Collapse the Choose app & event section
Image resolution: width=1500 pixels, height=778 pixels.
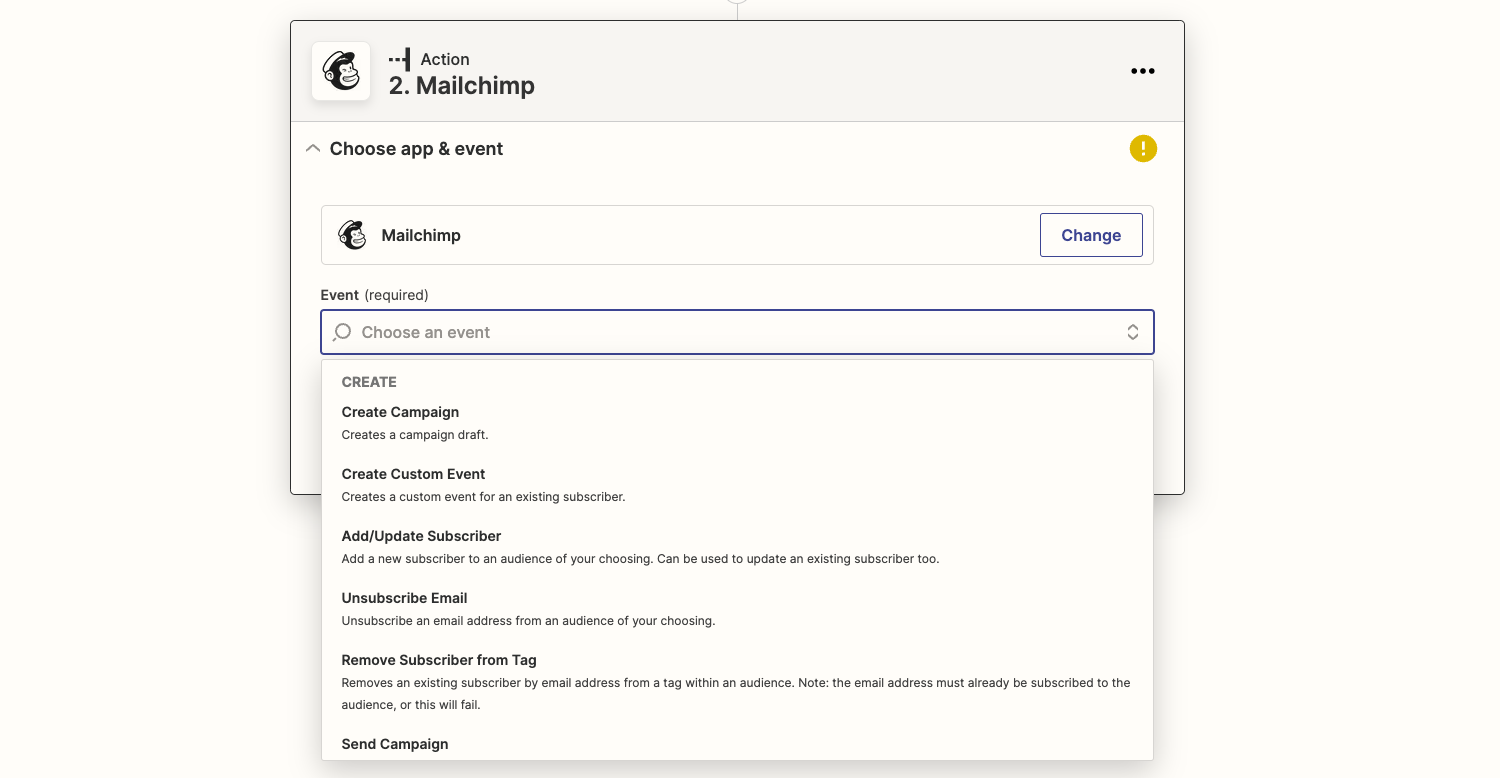point(313,149)
